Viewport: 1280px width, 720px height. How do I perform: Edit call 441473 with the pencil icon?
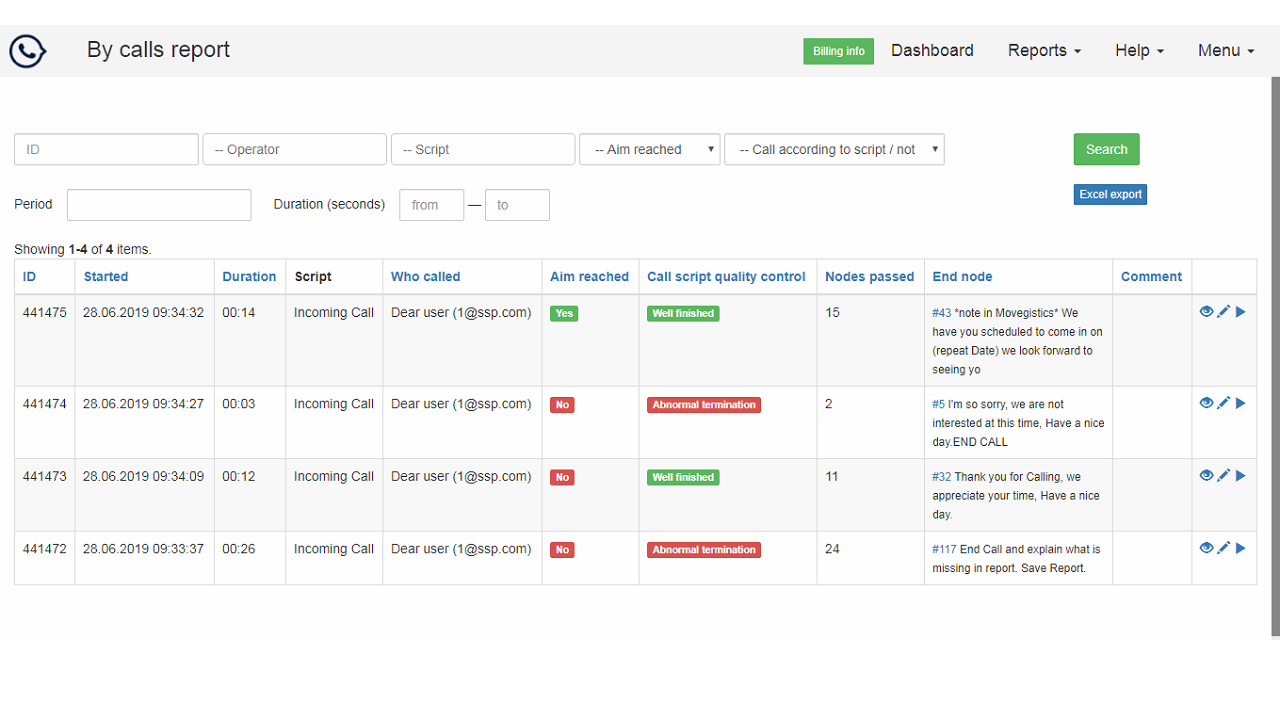1223,476
